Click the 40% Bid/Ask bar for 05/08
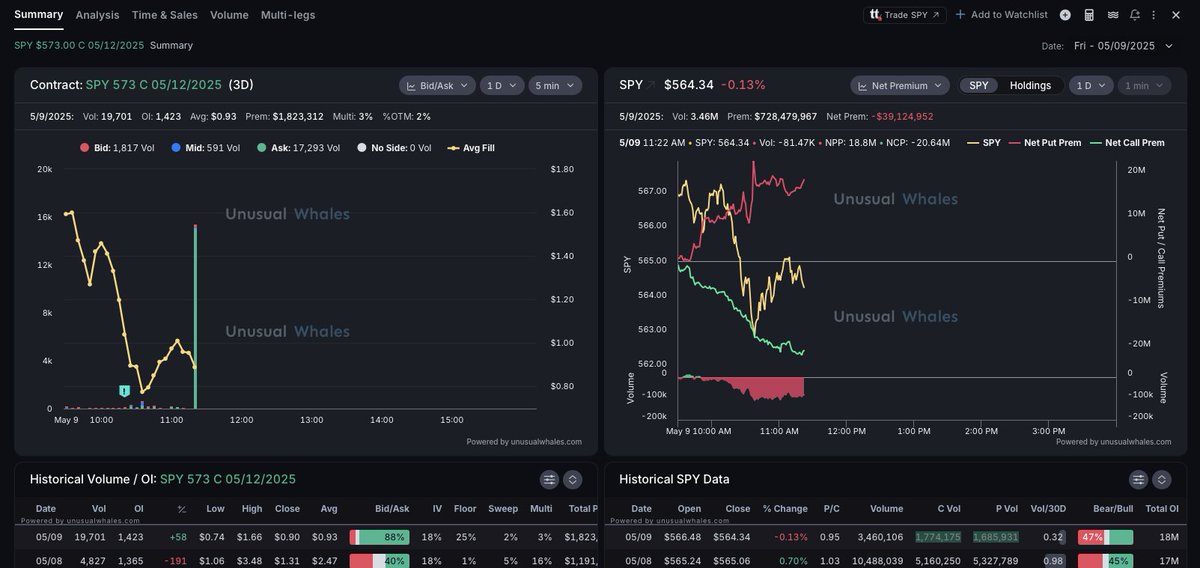 pyautogui.click(x=379, y=561)
